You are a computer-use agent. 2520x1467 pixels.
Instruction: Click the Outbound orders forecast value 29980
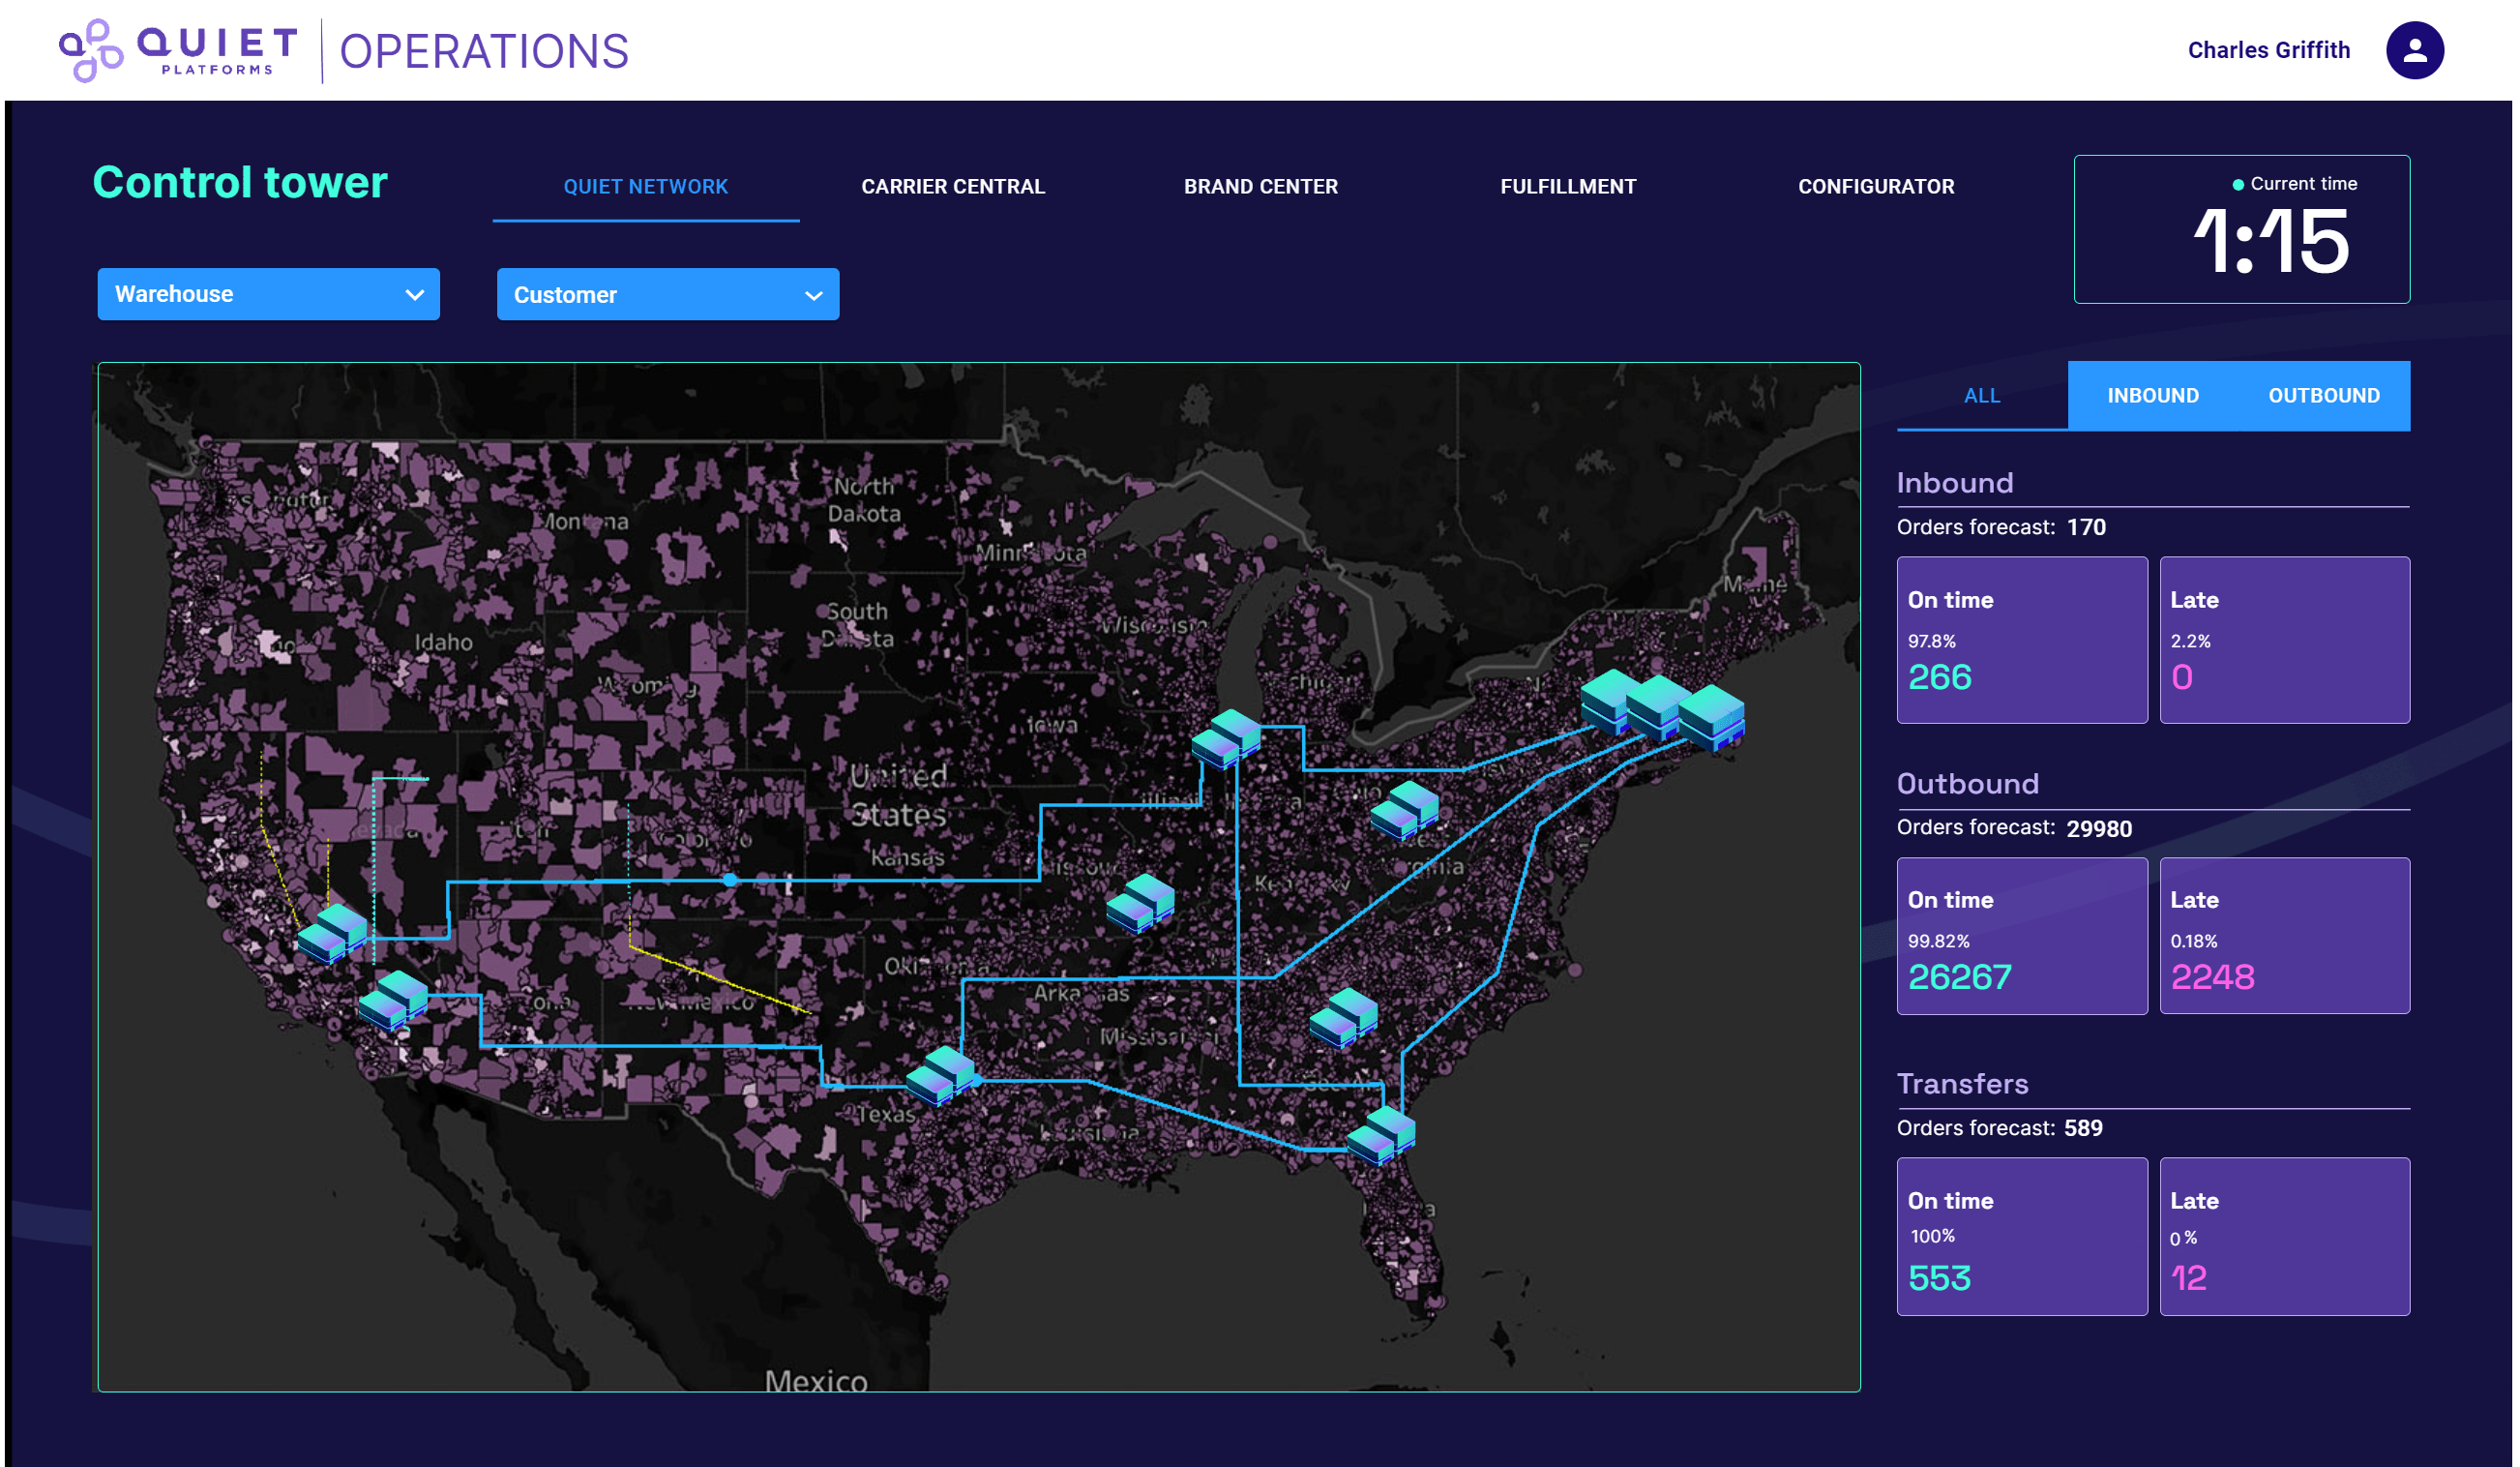pos(2099,829)
